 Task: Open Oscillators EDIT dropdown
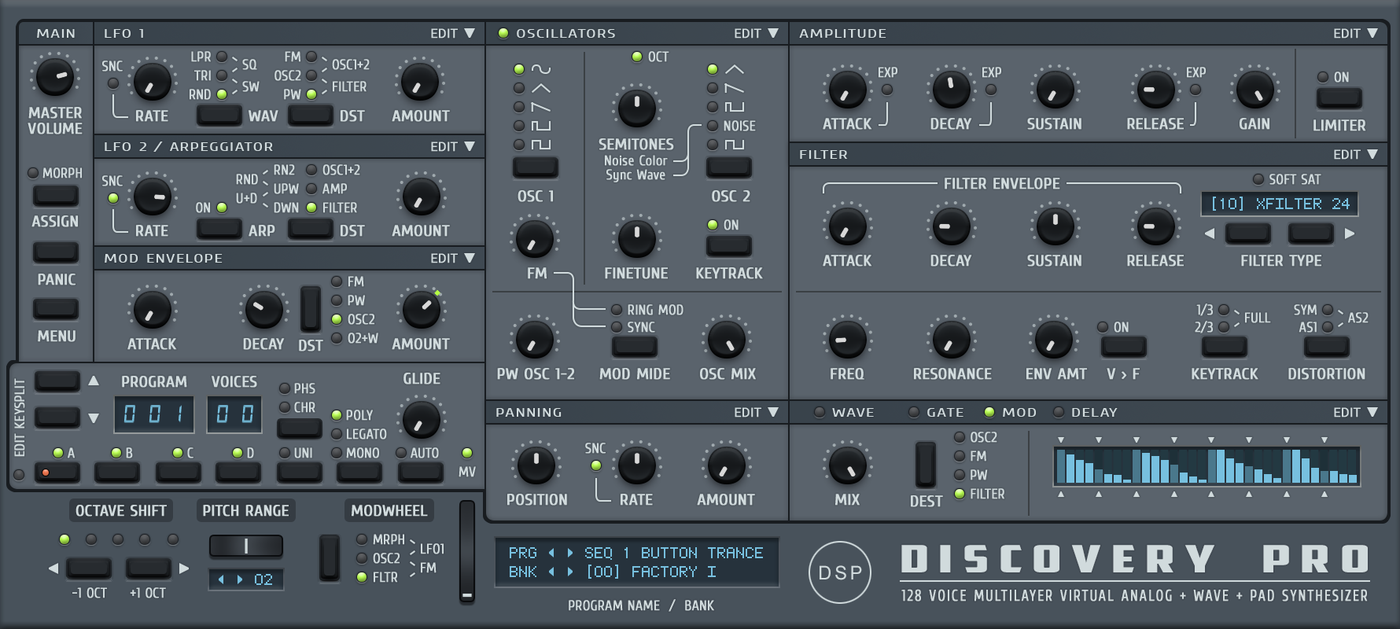[757, 33]
